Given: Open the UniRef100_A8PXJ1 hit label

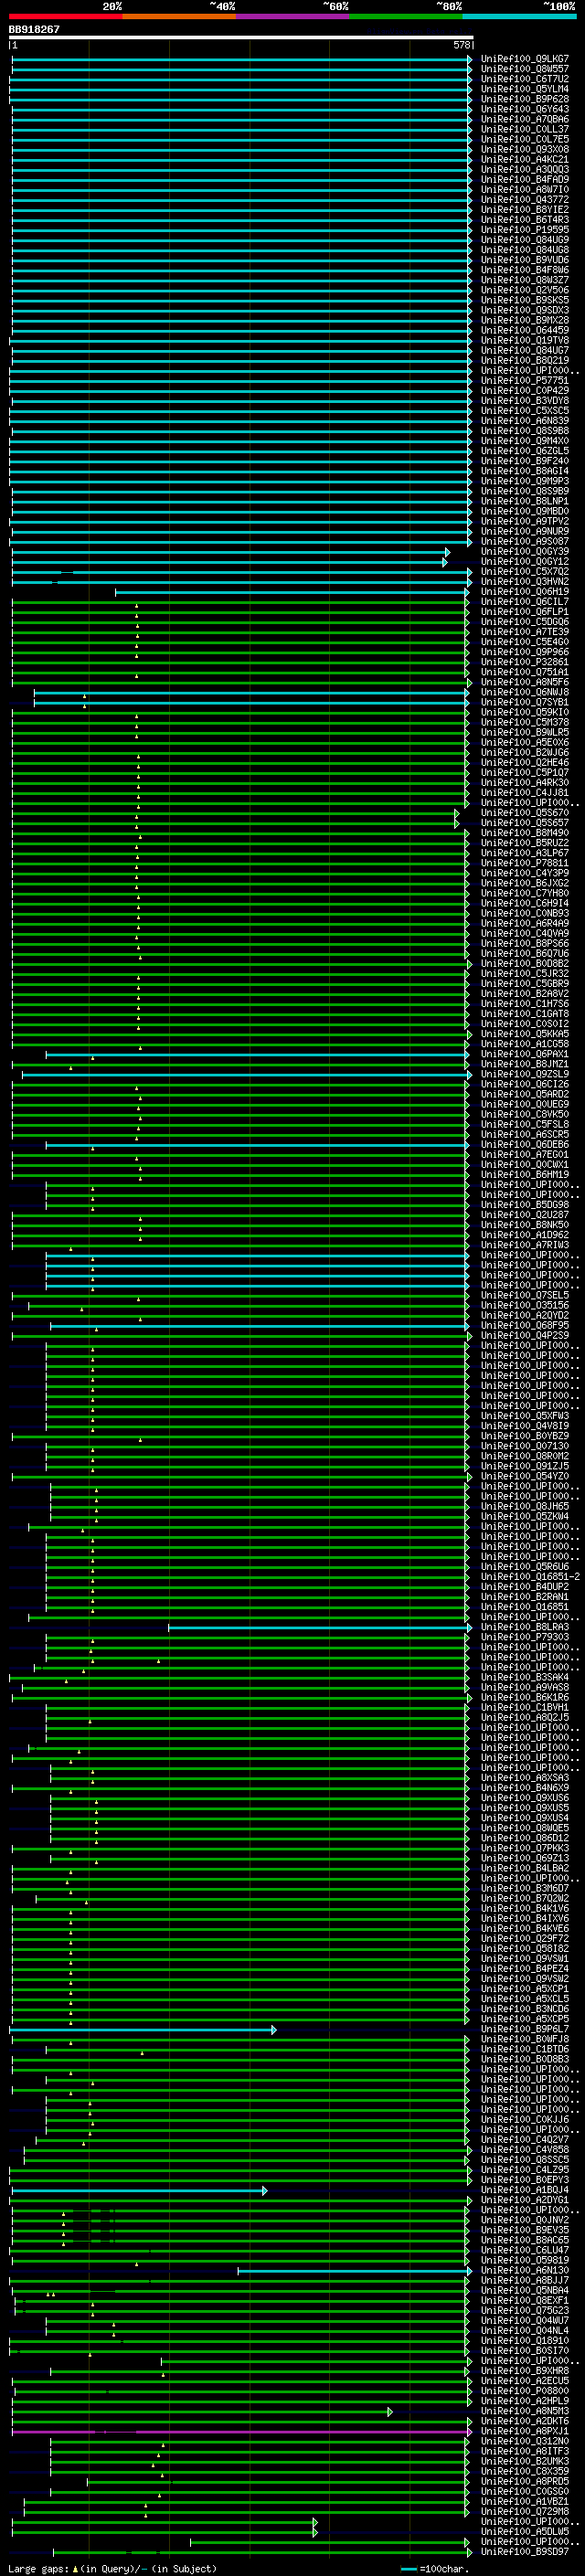Looking at the screenshot, I should point(524,2431).
